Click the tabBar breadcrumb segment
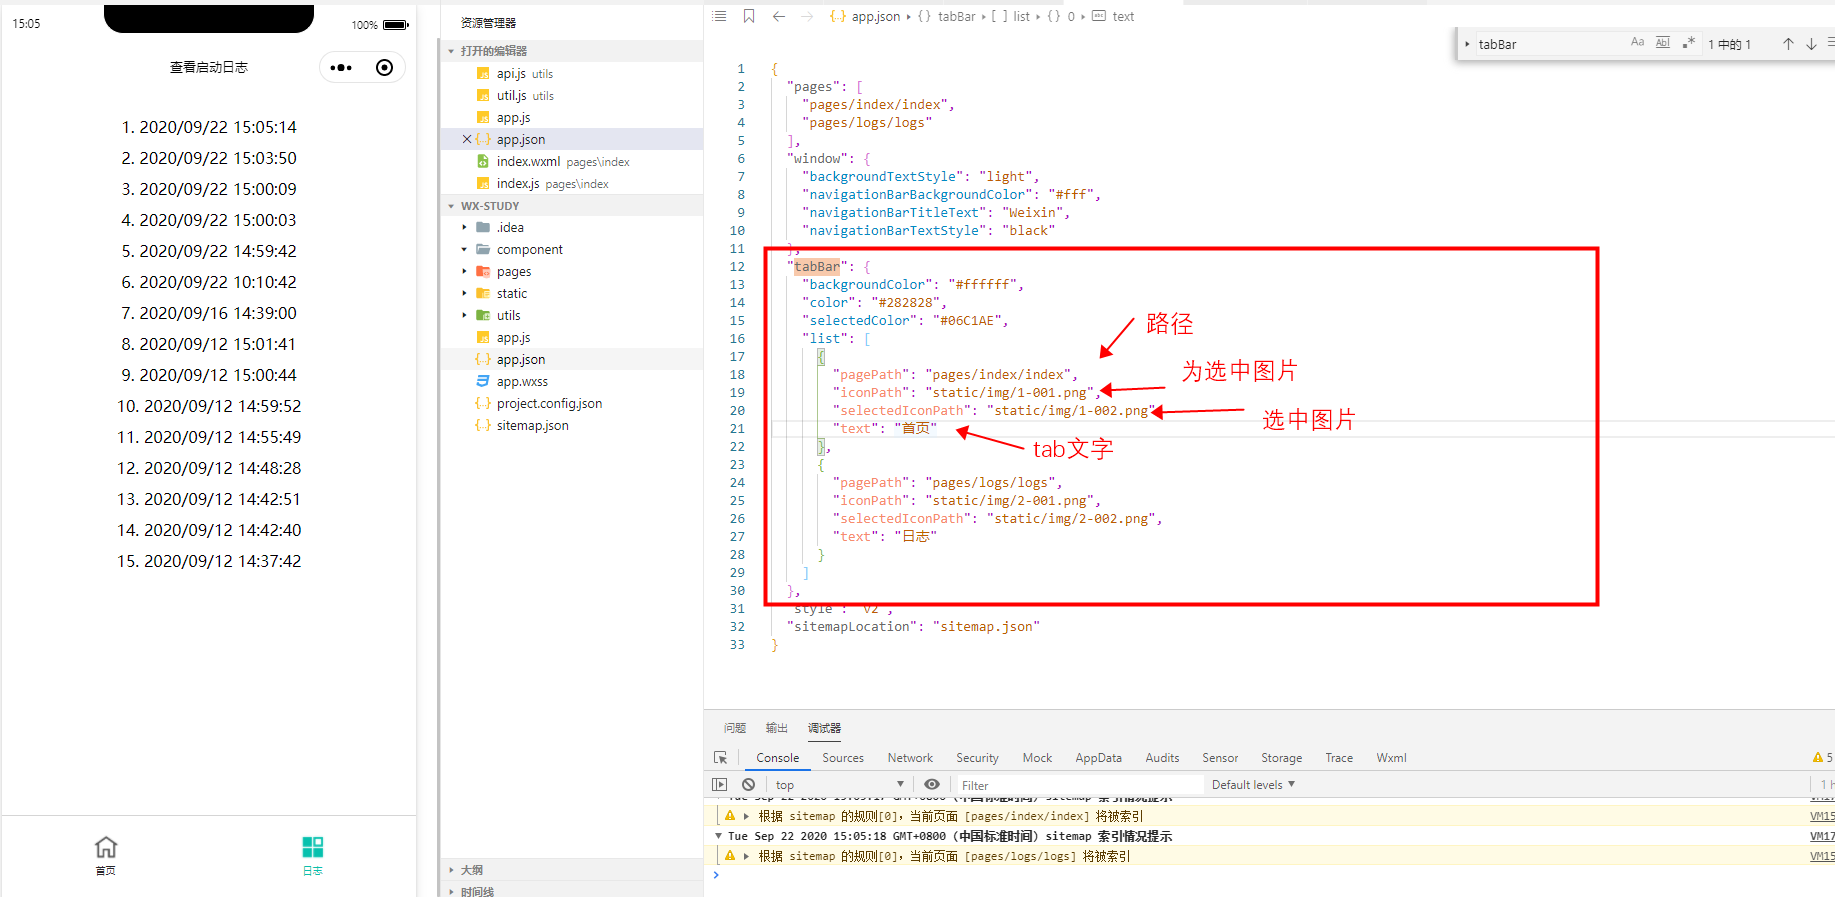This screenshot has width=1835, height=897. [x=956, y=16]
